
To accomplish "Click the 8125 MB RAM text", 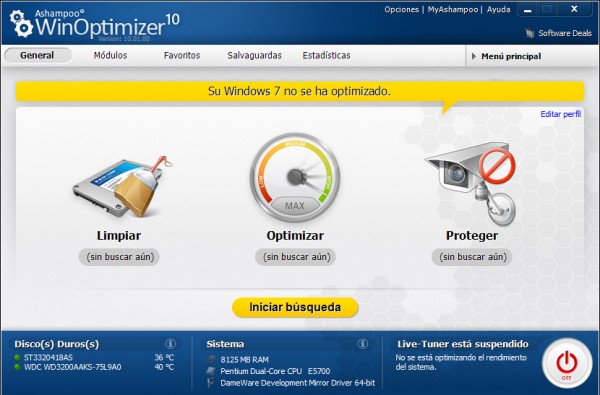I will tap(245, 359).
